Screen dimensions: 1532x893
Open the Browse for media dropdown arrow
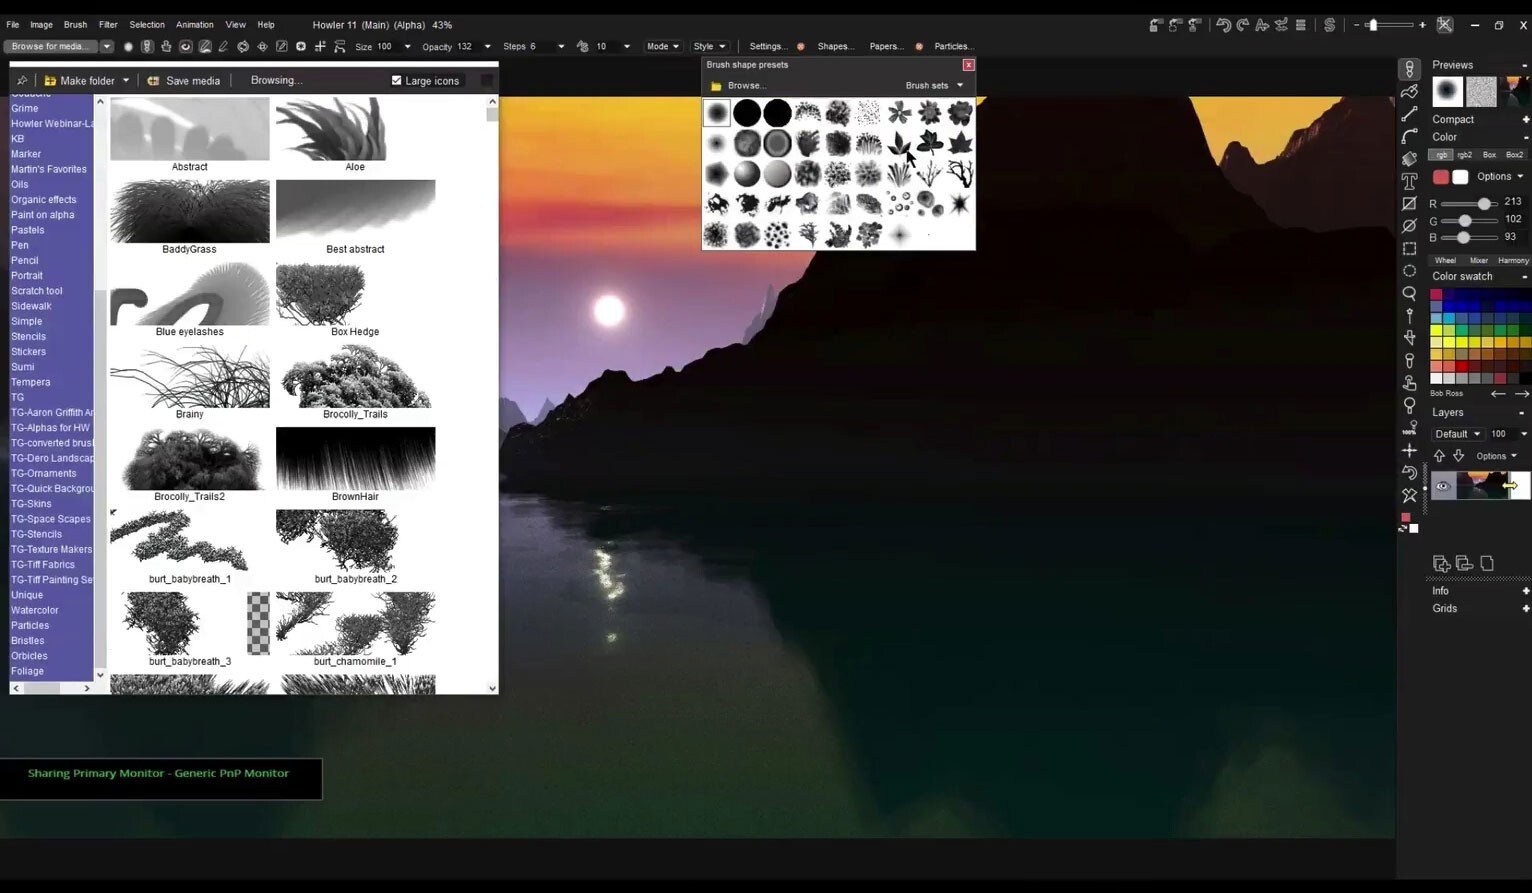[x=106, y=46]
